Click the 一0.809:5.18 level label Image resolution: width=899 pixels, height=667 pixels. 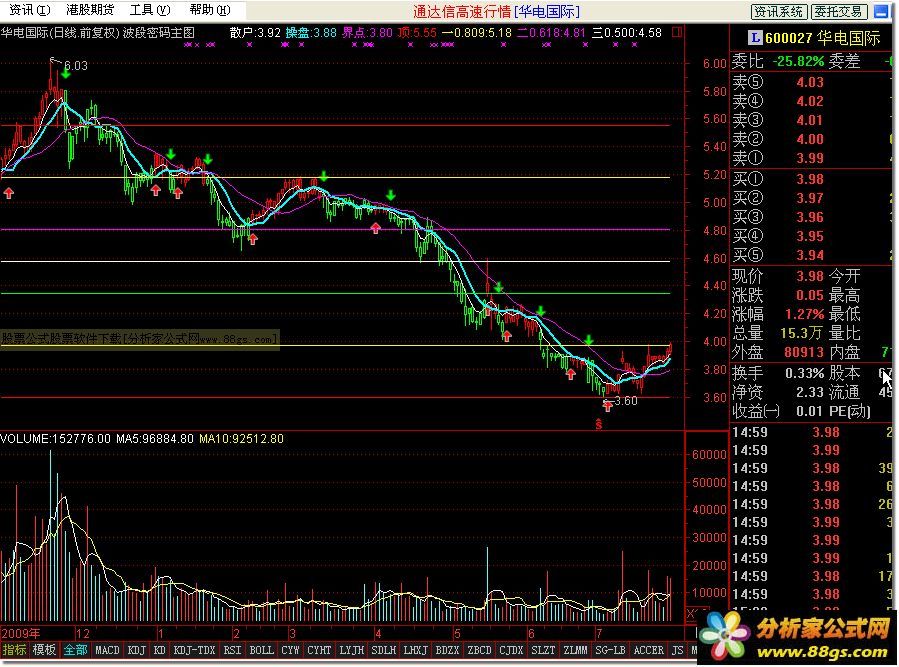pyautogui.click(x=476, y=33)
